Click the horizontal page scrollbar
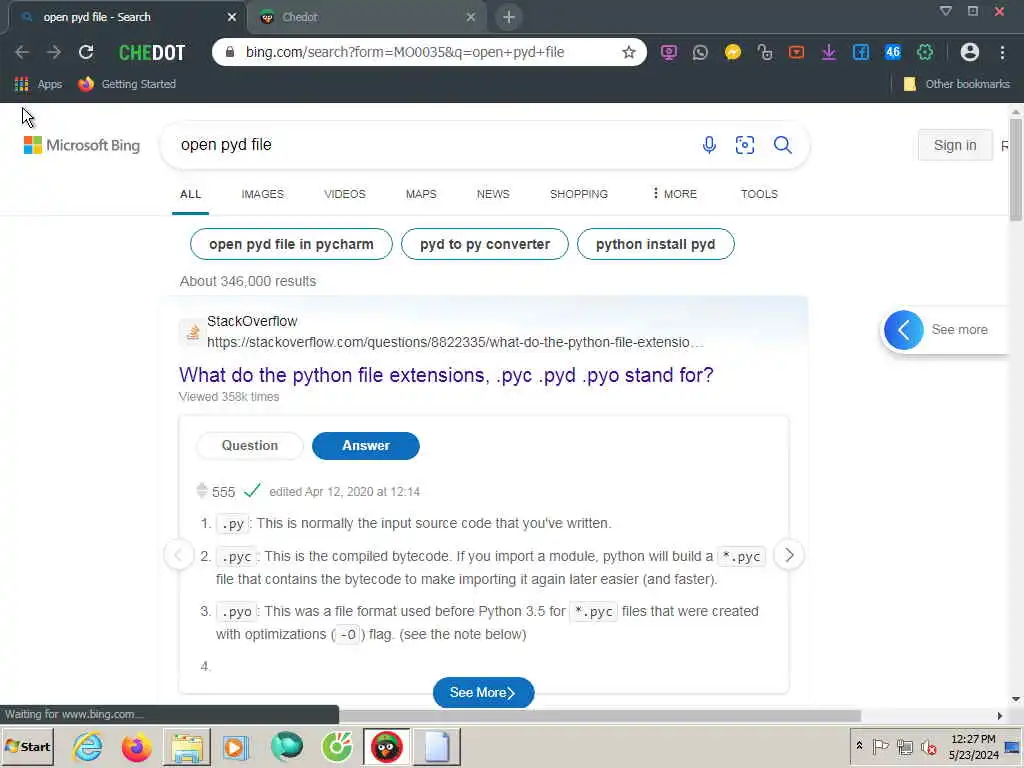This screenshot has height=768, width=1024. (600, 716)
